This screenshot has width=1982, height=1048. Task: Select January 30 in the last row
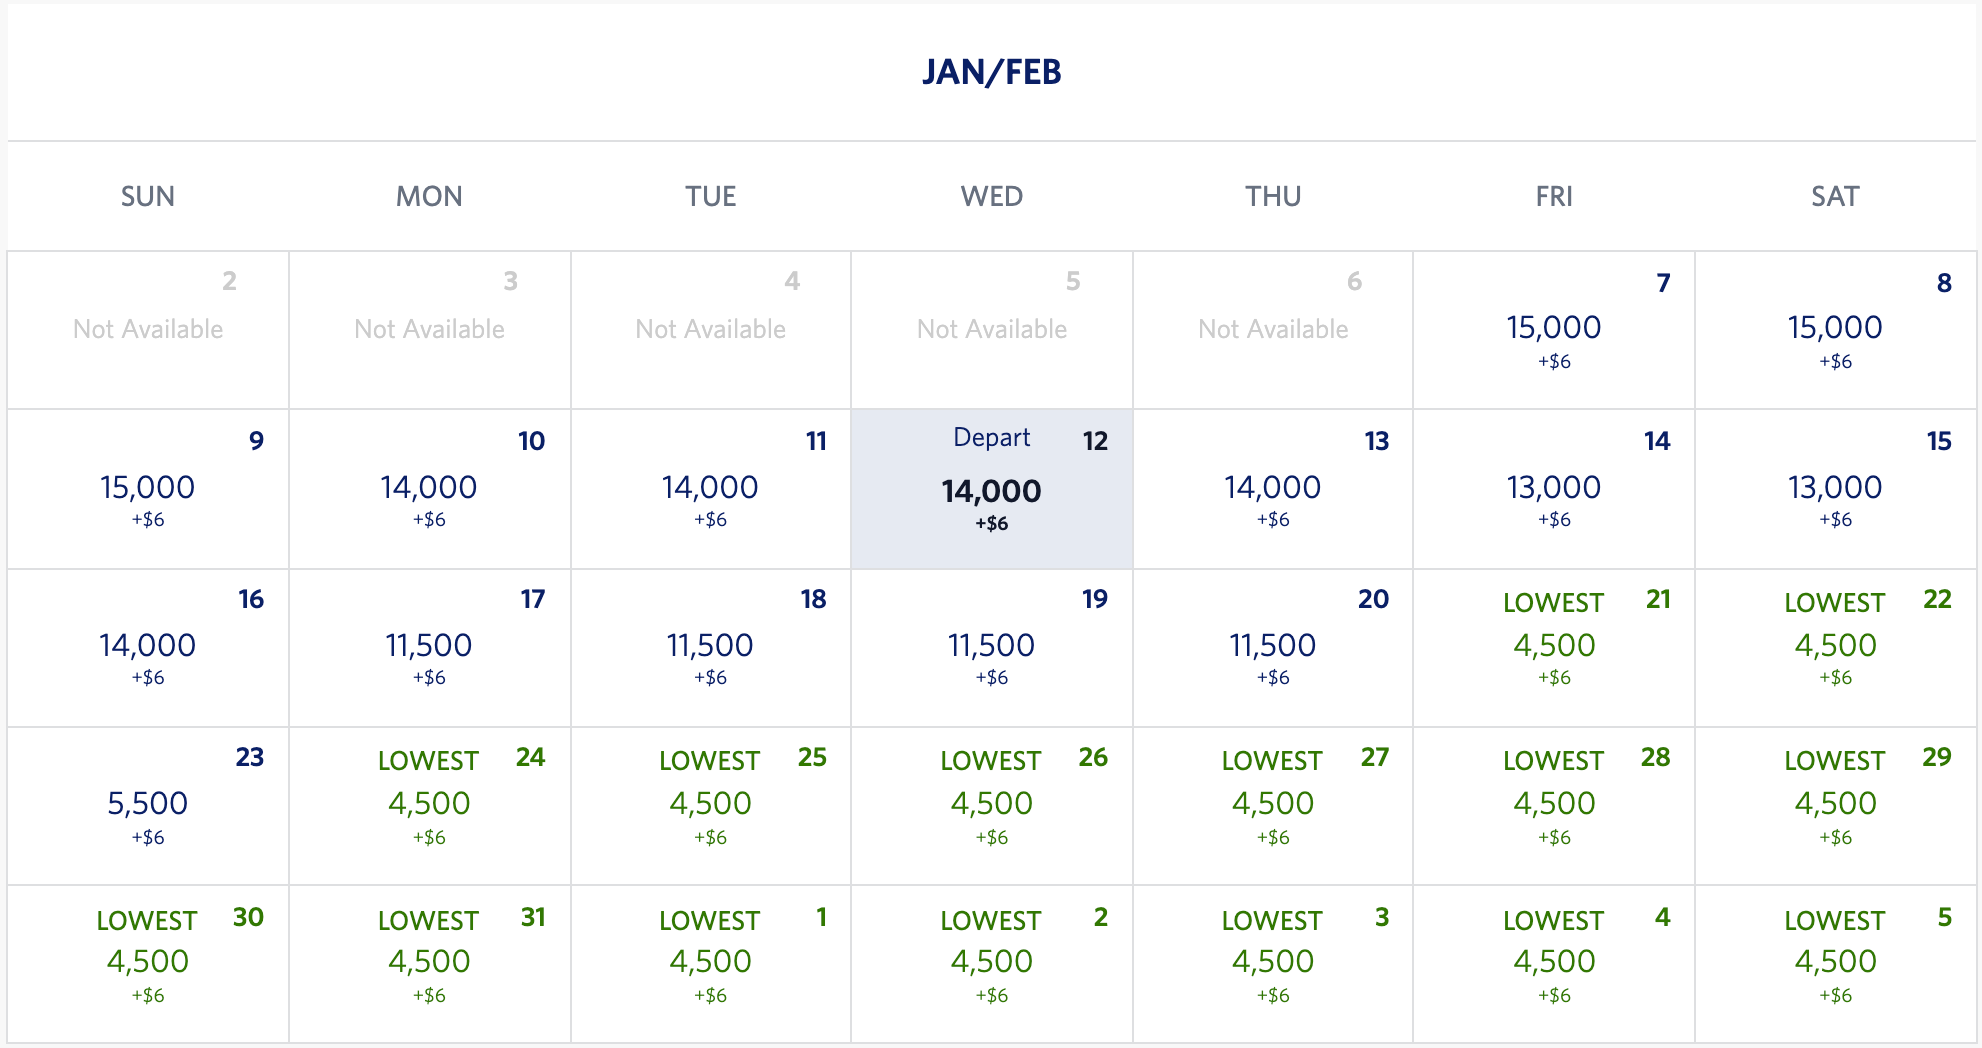(146, 960)
